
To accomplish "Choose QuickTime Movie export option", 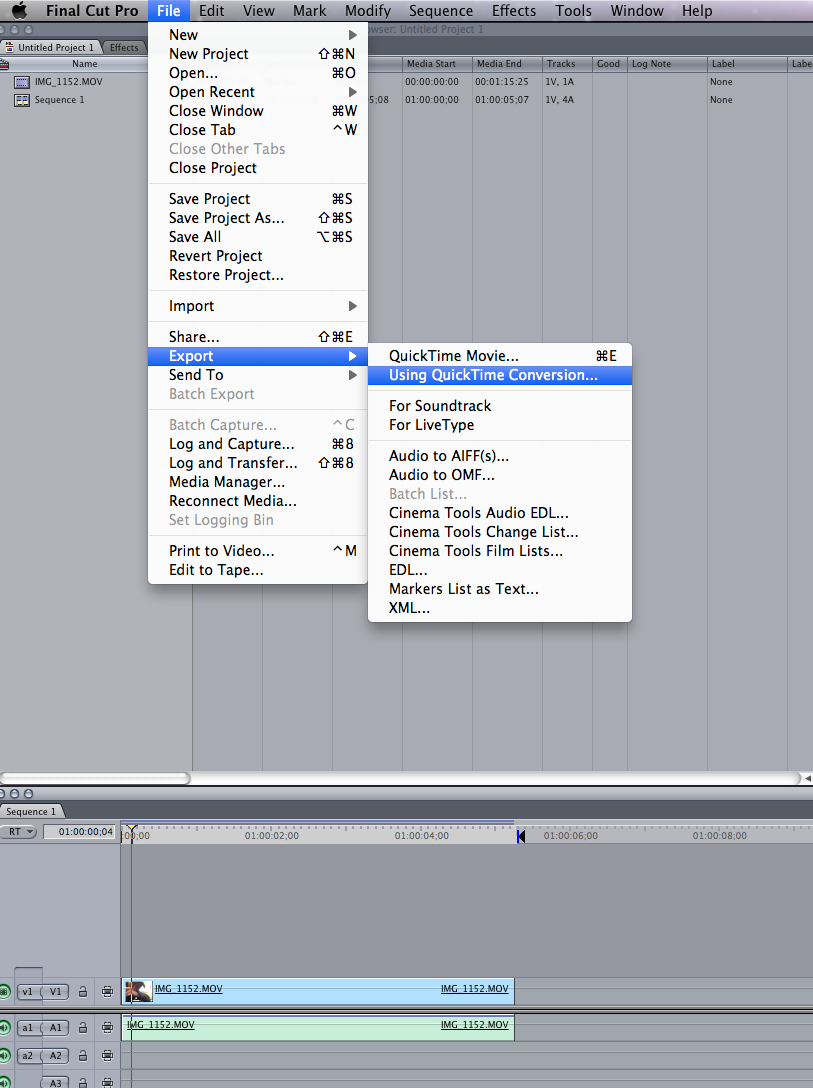I will coord(499,356).
